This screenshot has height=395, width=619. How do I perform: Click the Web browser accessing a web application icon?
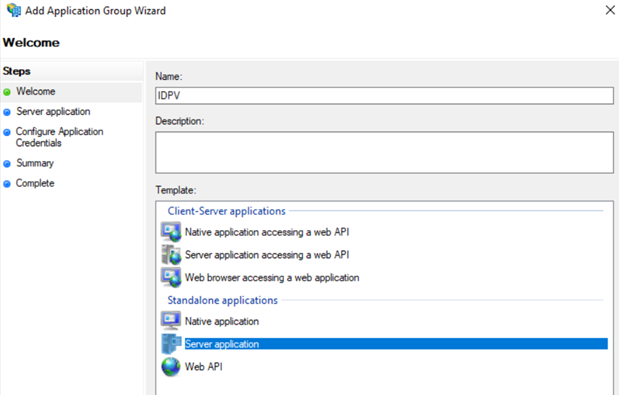171,277
